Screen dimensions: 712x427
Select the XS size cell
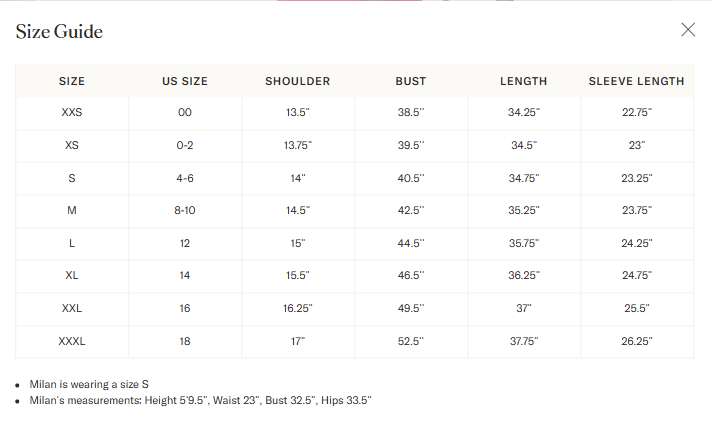tap(72, 145)
